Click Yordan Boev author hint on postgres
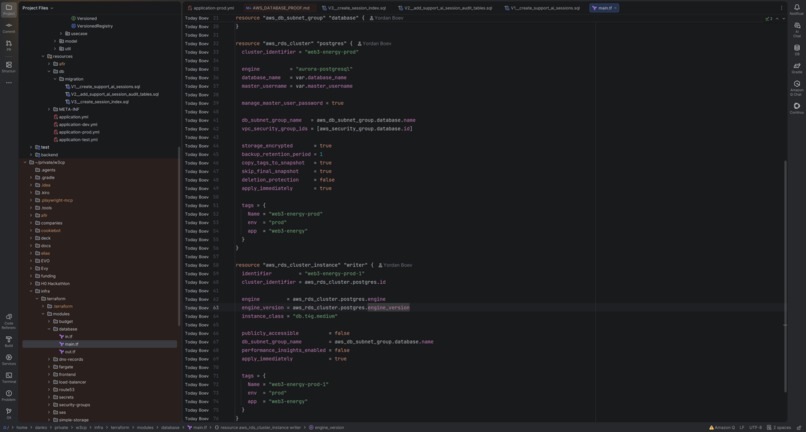This screenshot has height=432, width=806. coord(375,44)
